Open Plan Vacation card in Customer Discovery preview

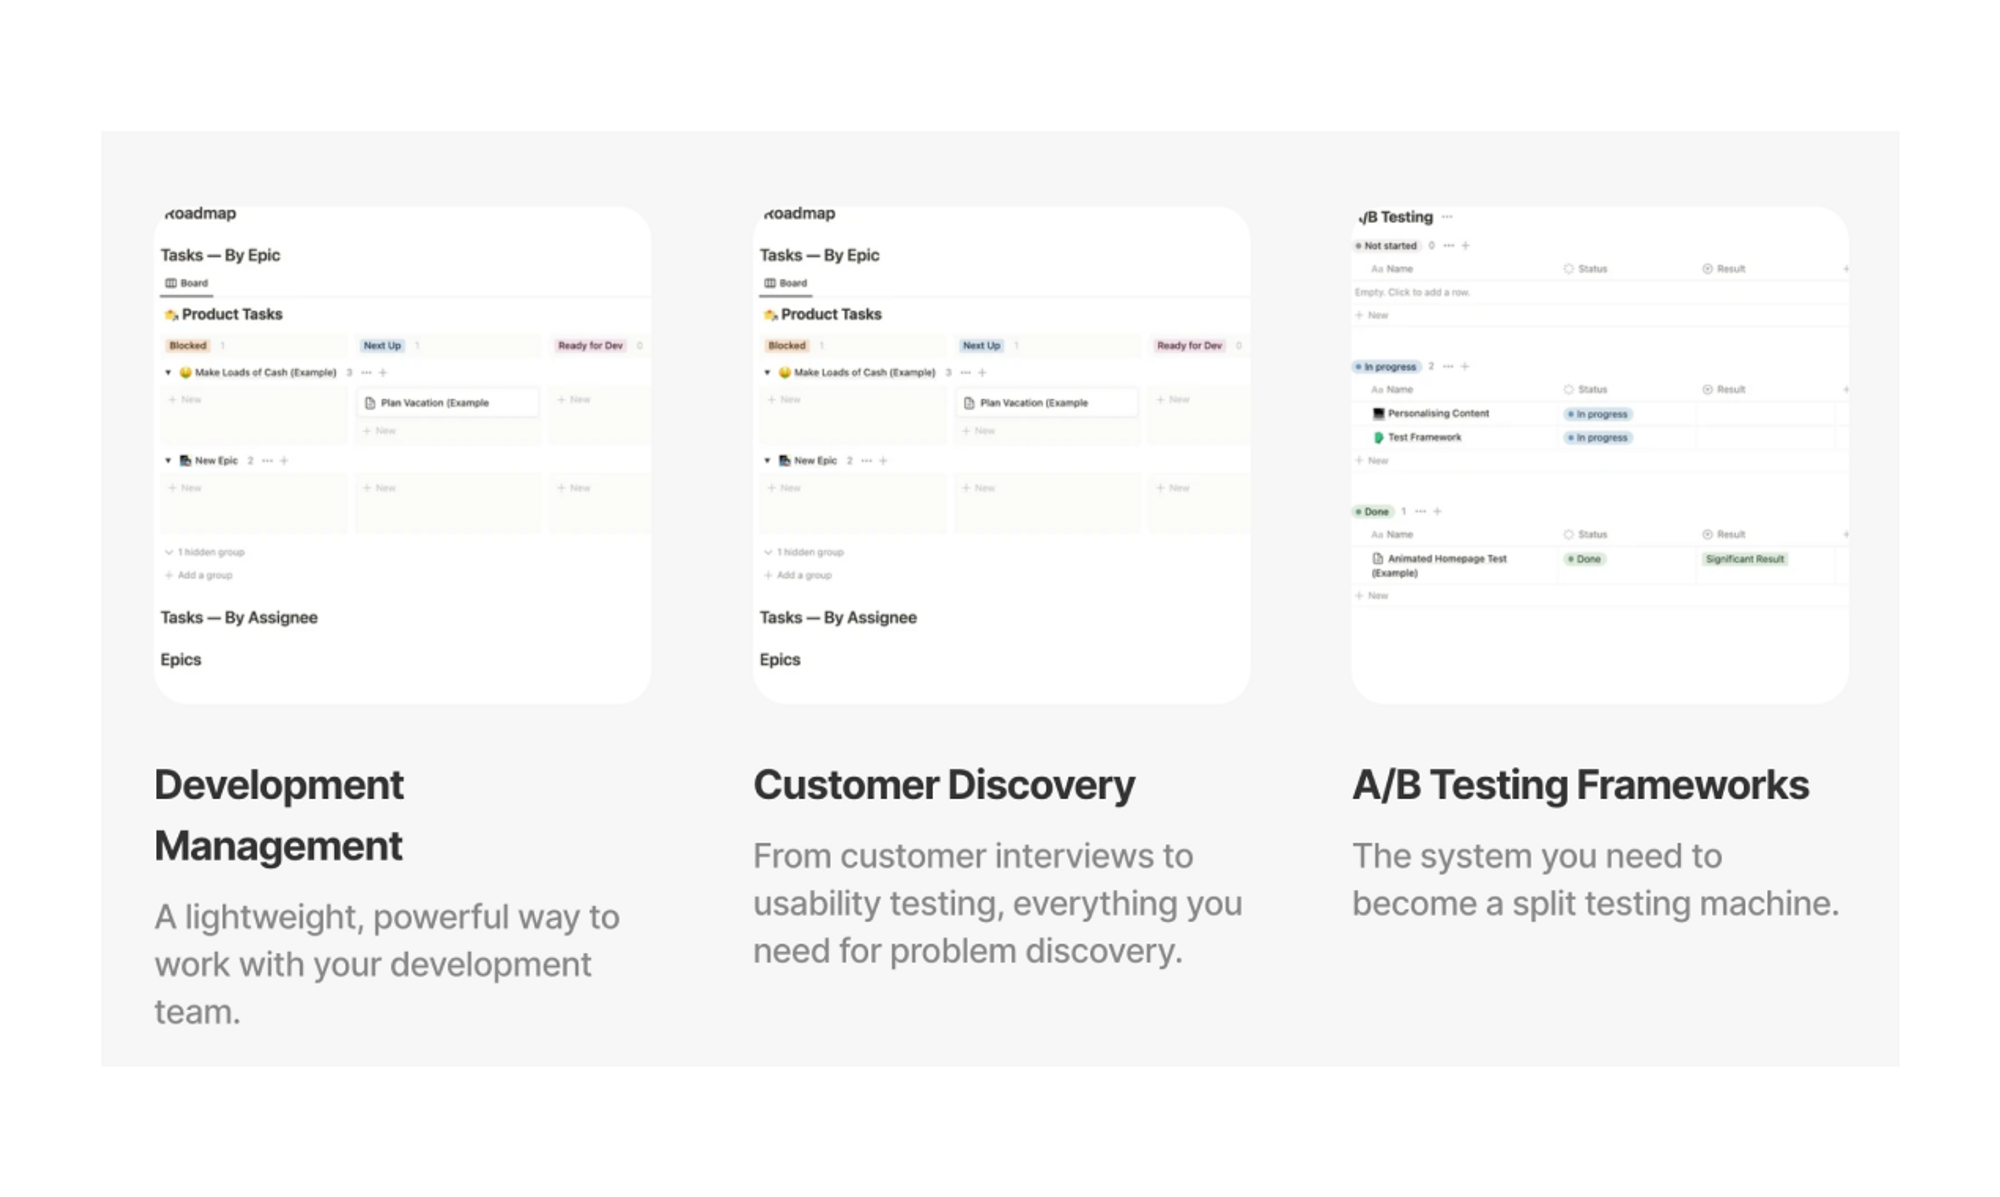point(1046,403)
